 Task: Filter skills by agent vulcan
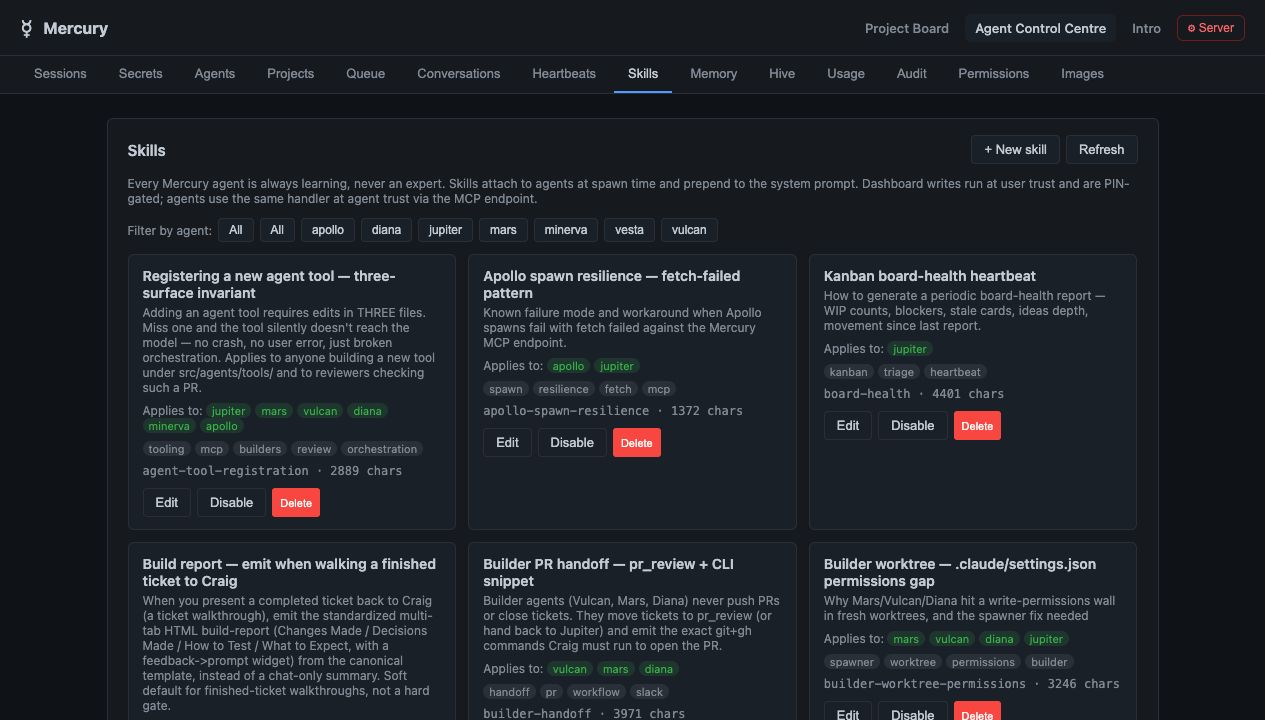[x=689, y=230]
